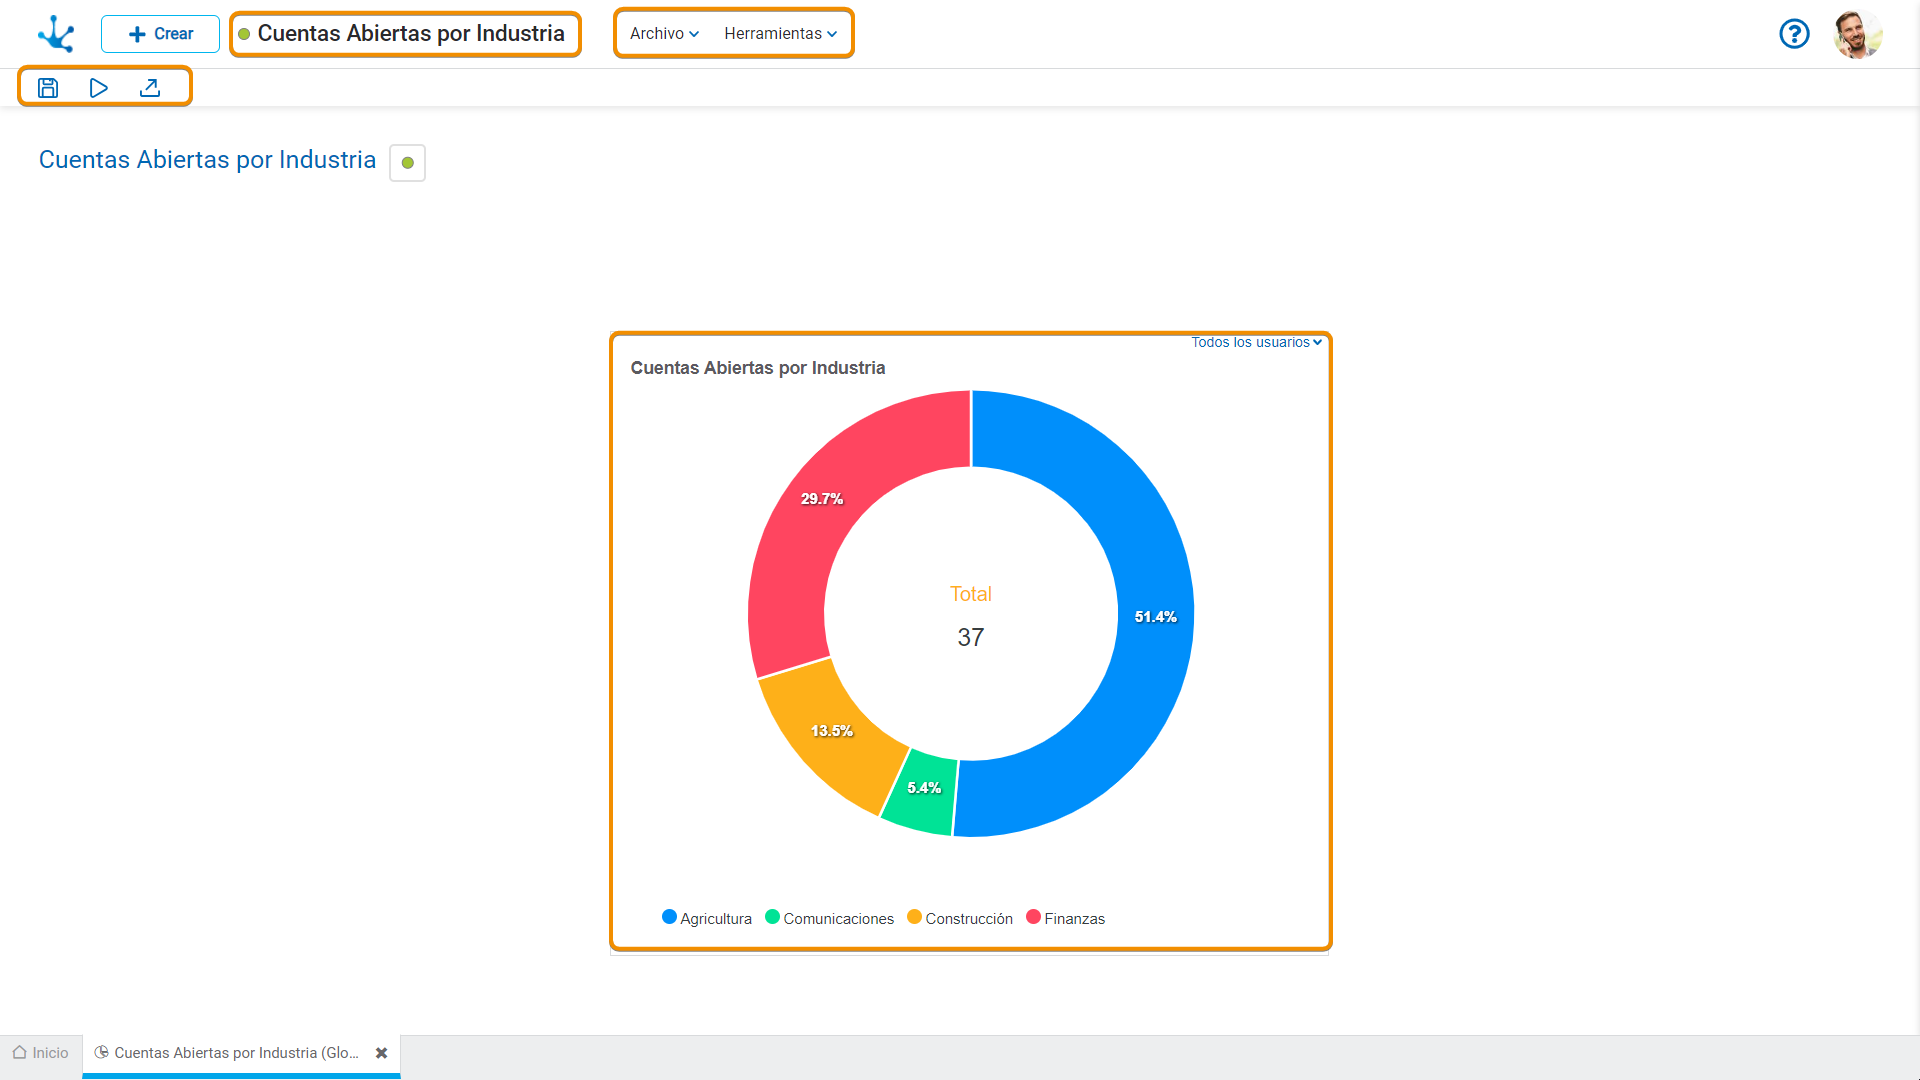Click the export share icon

click(150, 88)
